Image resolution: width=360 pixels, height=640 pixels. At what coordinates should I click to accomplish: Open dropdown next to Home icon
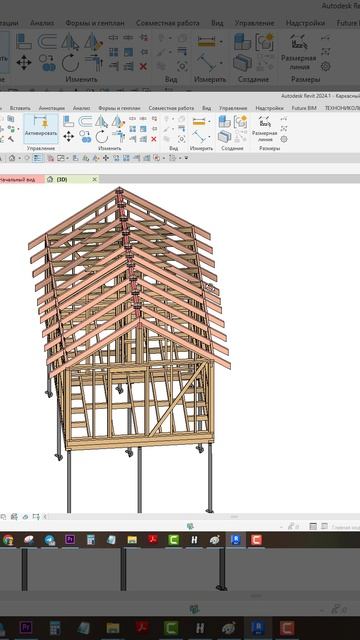click(19, 158)
